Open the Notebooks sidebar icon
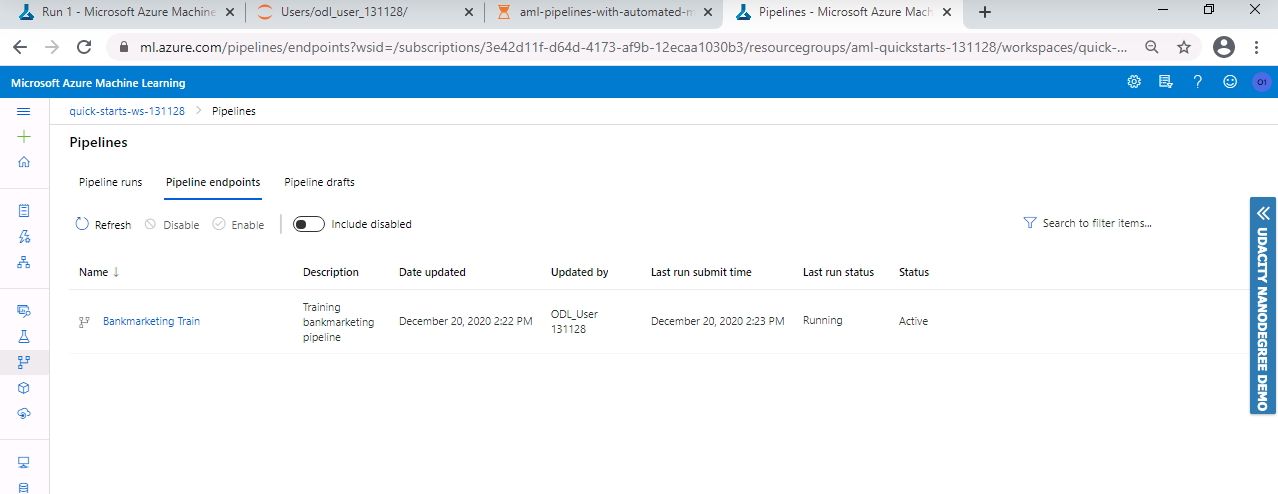 pos(24,211)
